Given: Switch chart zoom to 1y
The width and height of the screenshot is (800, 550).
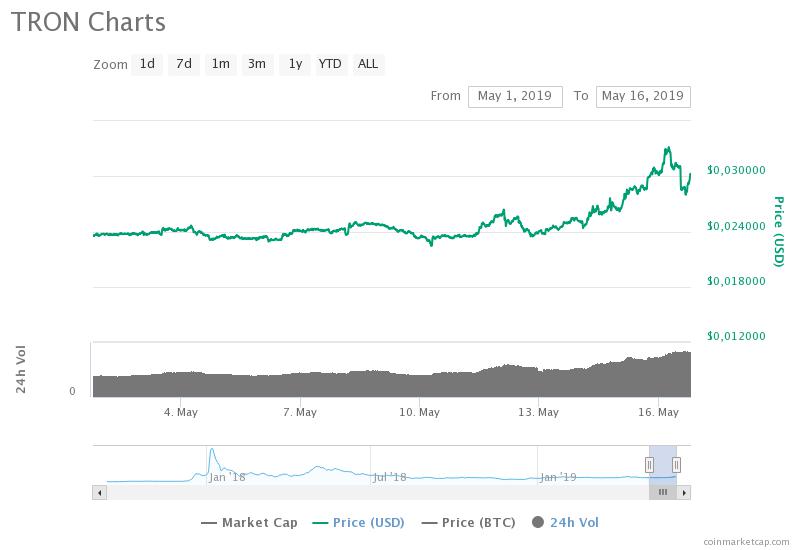Looking at the screenshot, I should (x=294, y=64).
